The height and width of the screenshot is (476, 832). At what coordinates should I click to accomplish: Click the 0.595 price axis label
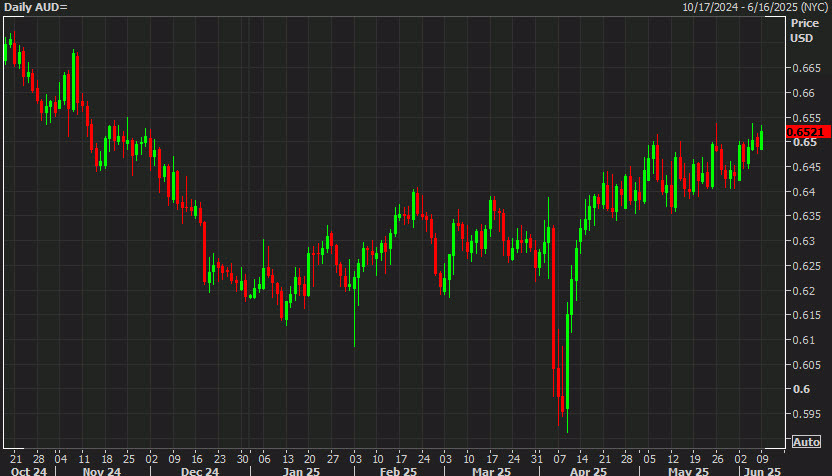click(x=806, y=414)
